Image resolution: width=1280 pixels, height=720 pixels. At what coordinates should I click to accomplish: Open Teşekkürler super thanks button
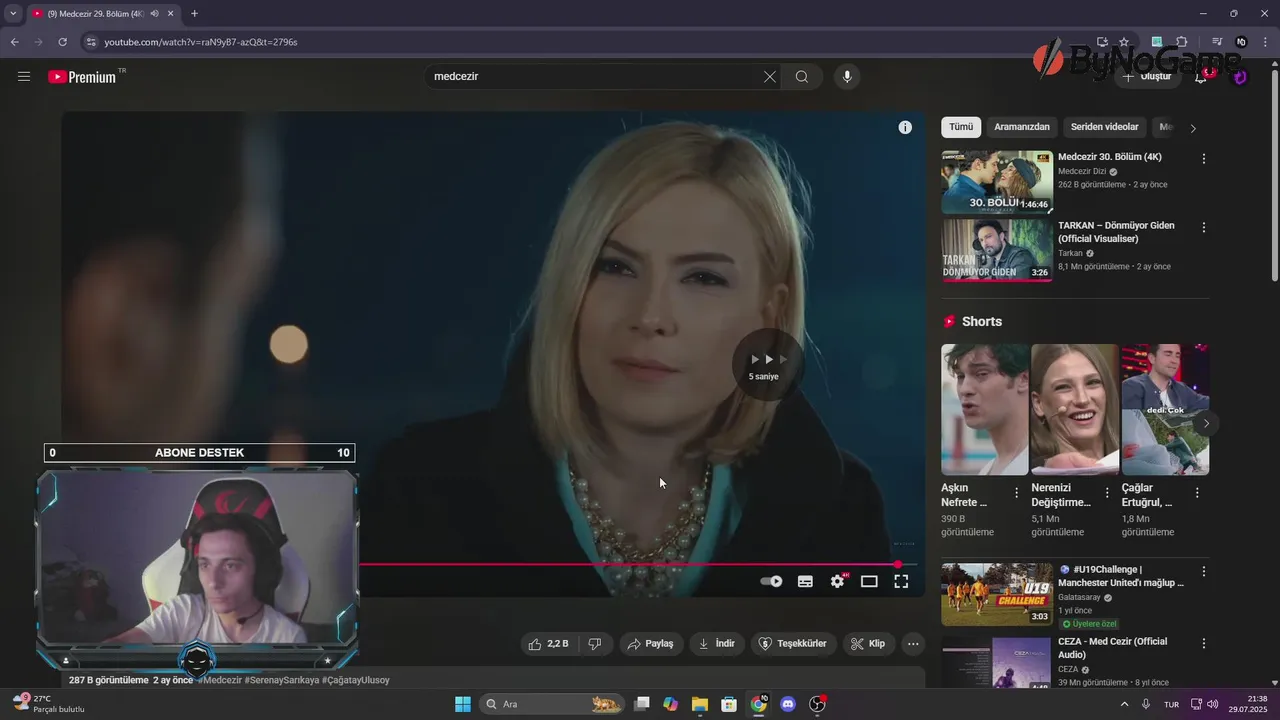click(794, 644)
